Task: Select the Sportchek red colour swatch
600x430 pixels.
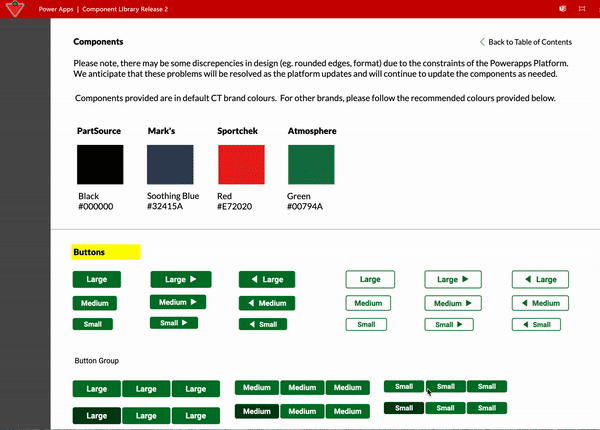Action: coord(241,165)
